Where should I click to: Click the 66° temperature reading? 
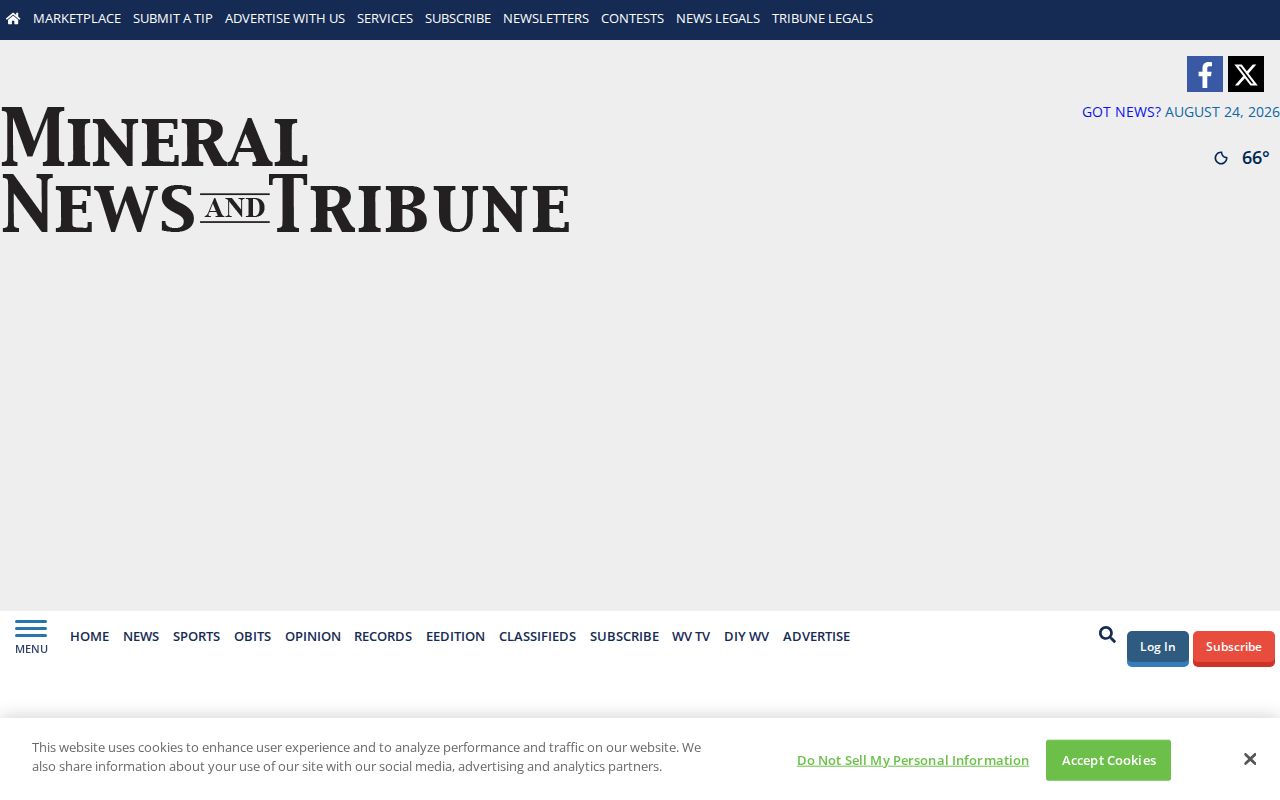coord(1256,158)
